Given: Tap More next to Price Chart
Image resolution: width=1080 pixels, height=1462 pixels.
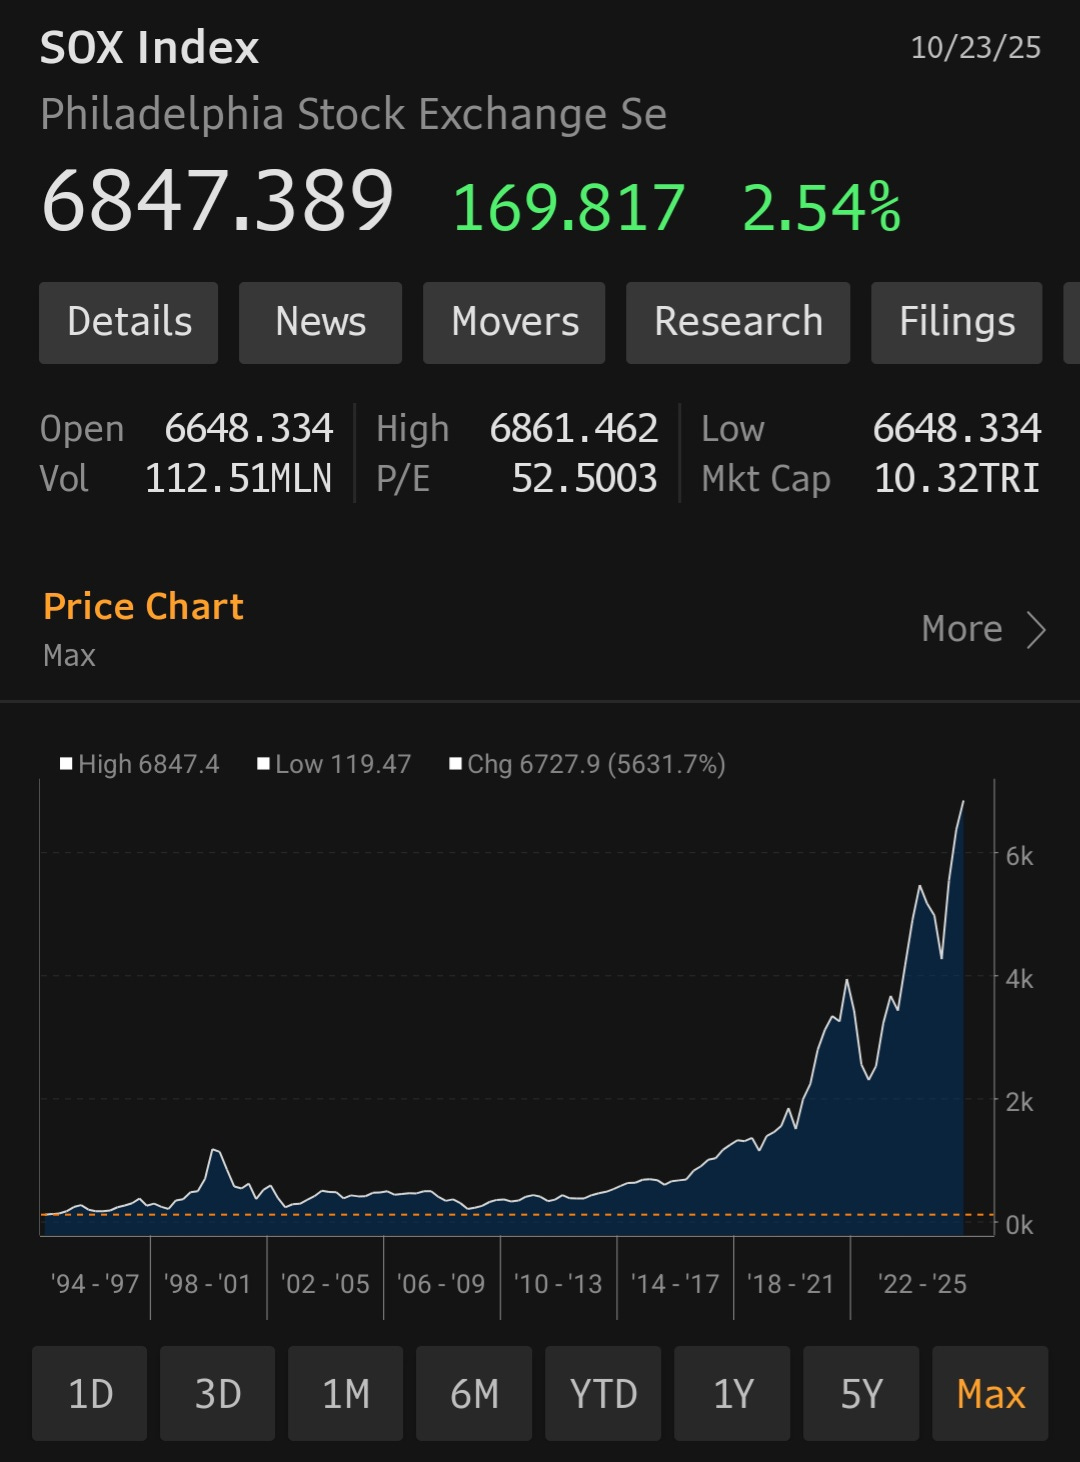Looking at the screenshot, I should coord(962,629).
